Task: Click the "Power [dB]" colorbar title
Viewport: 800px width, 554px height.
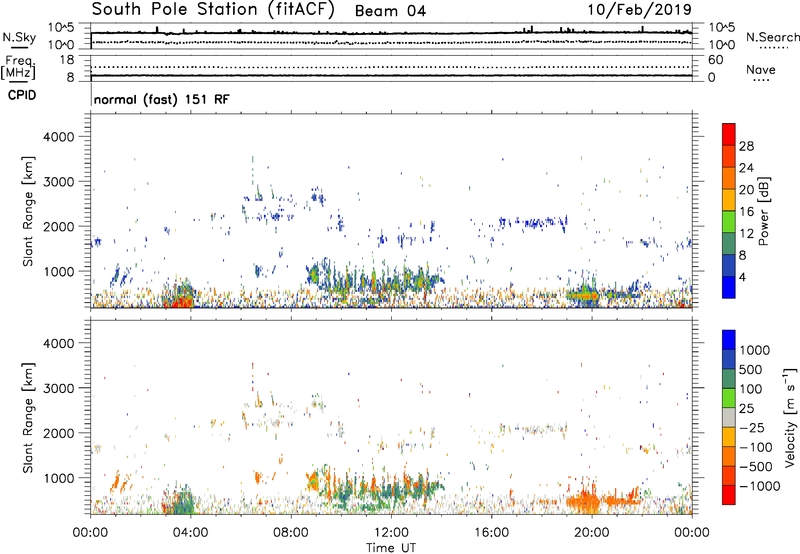Action: tap(763, 211)
